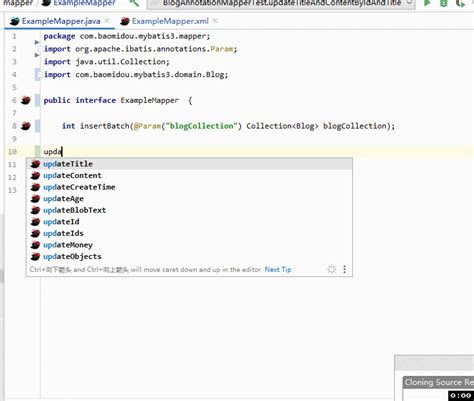Close the ExampleMapper.java tab
Viewport: 474px width, 401px height.
click(x=107, y=21)
